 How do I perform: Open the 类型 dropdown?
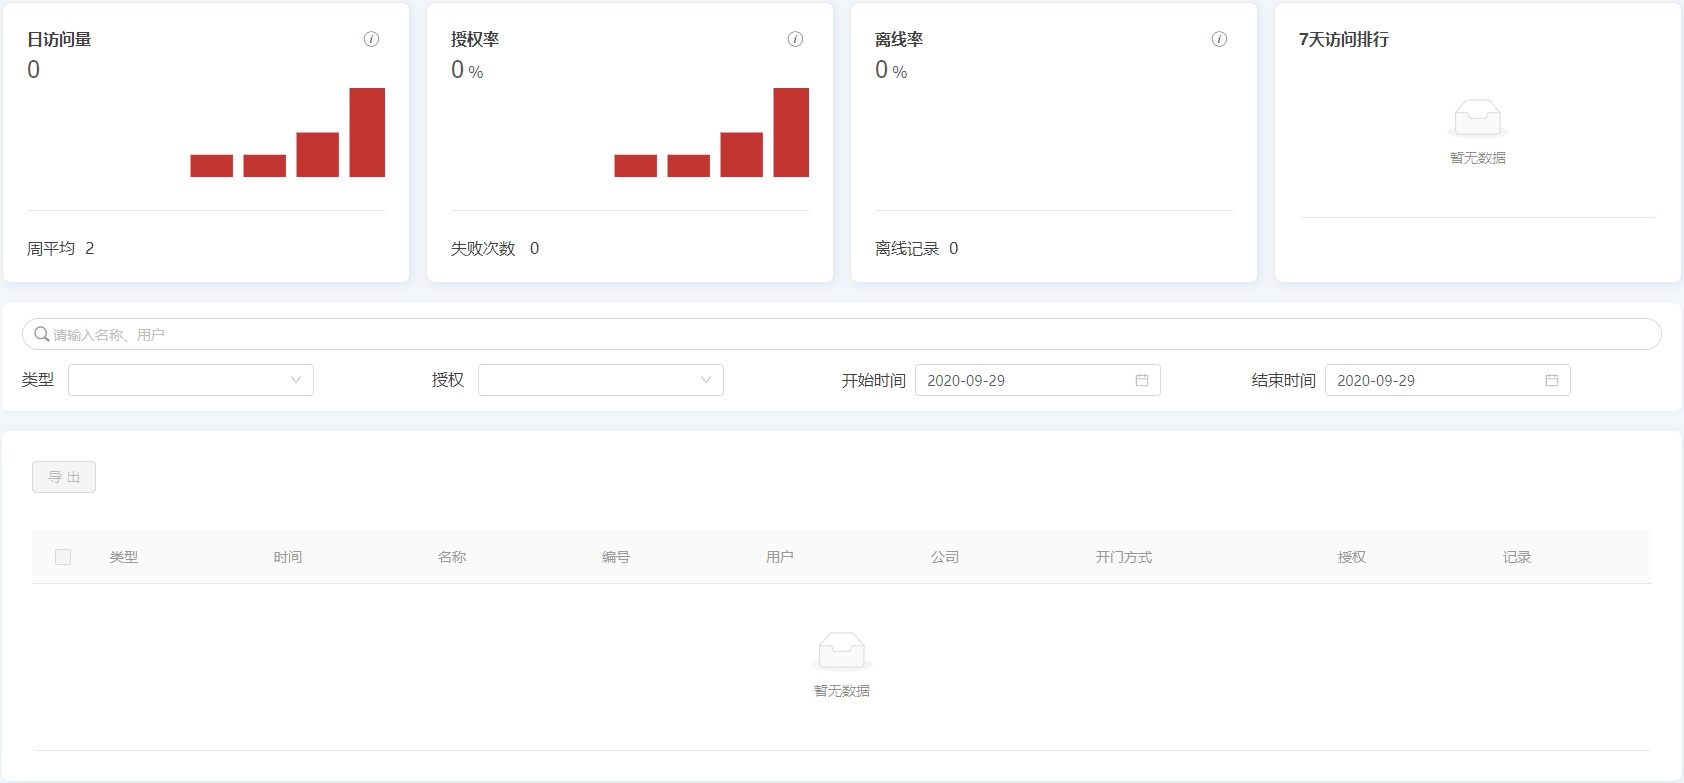190,380
